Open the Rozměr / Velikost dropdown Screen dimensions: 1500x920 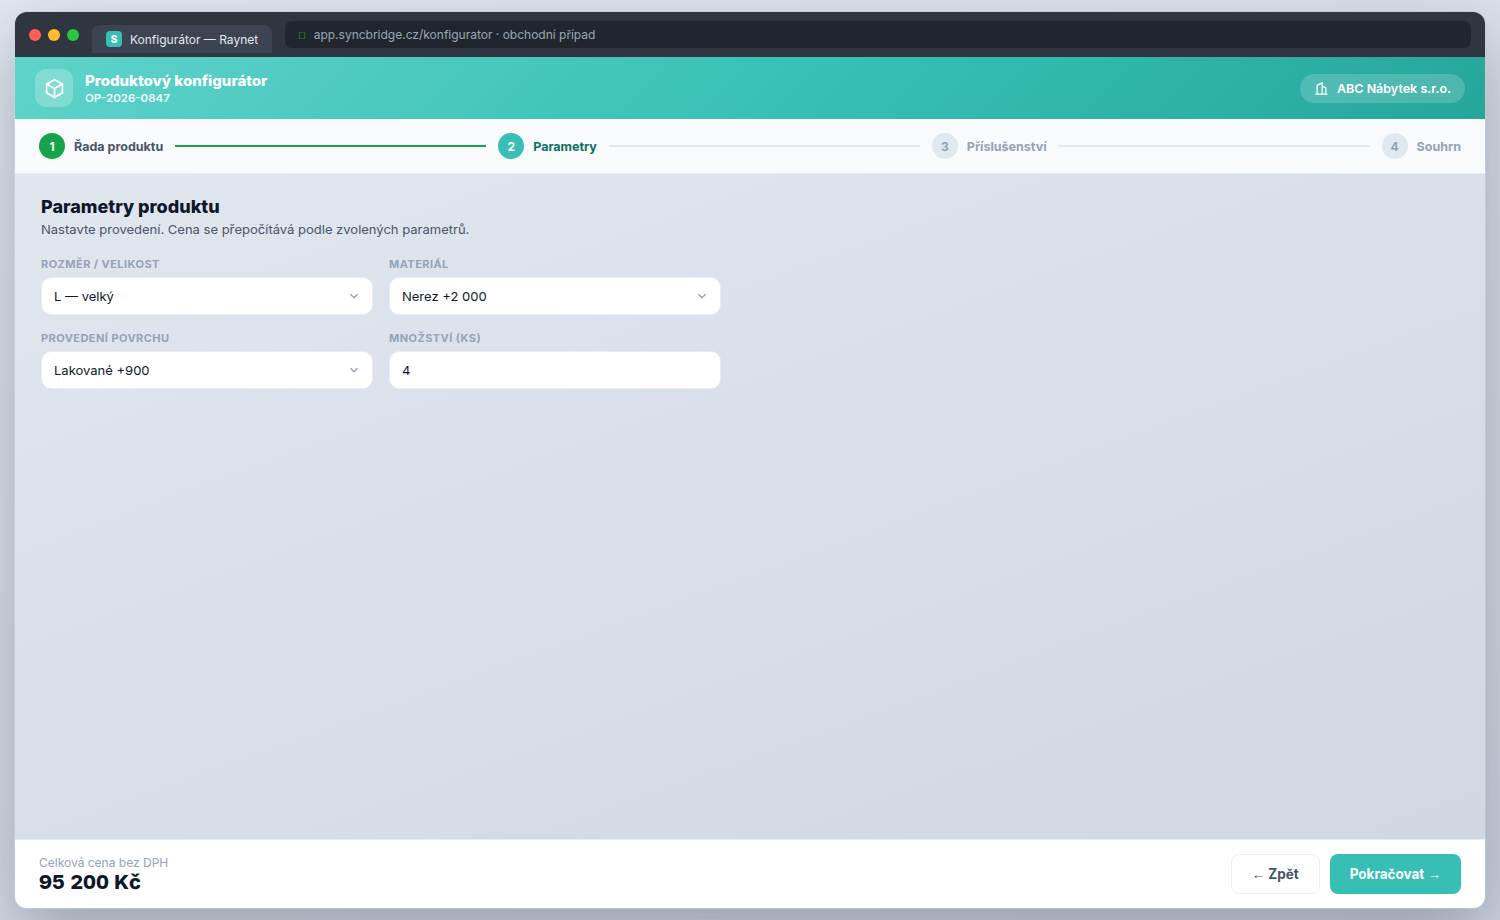click(x=207, y=296)
